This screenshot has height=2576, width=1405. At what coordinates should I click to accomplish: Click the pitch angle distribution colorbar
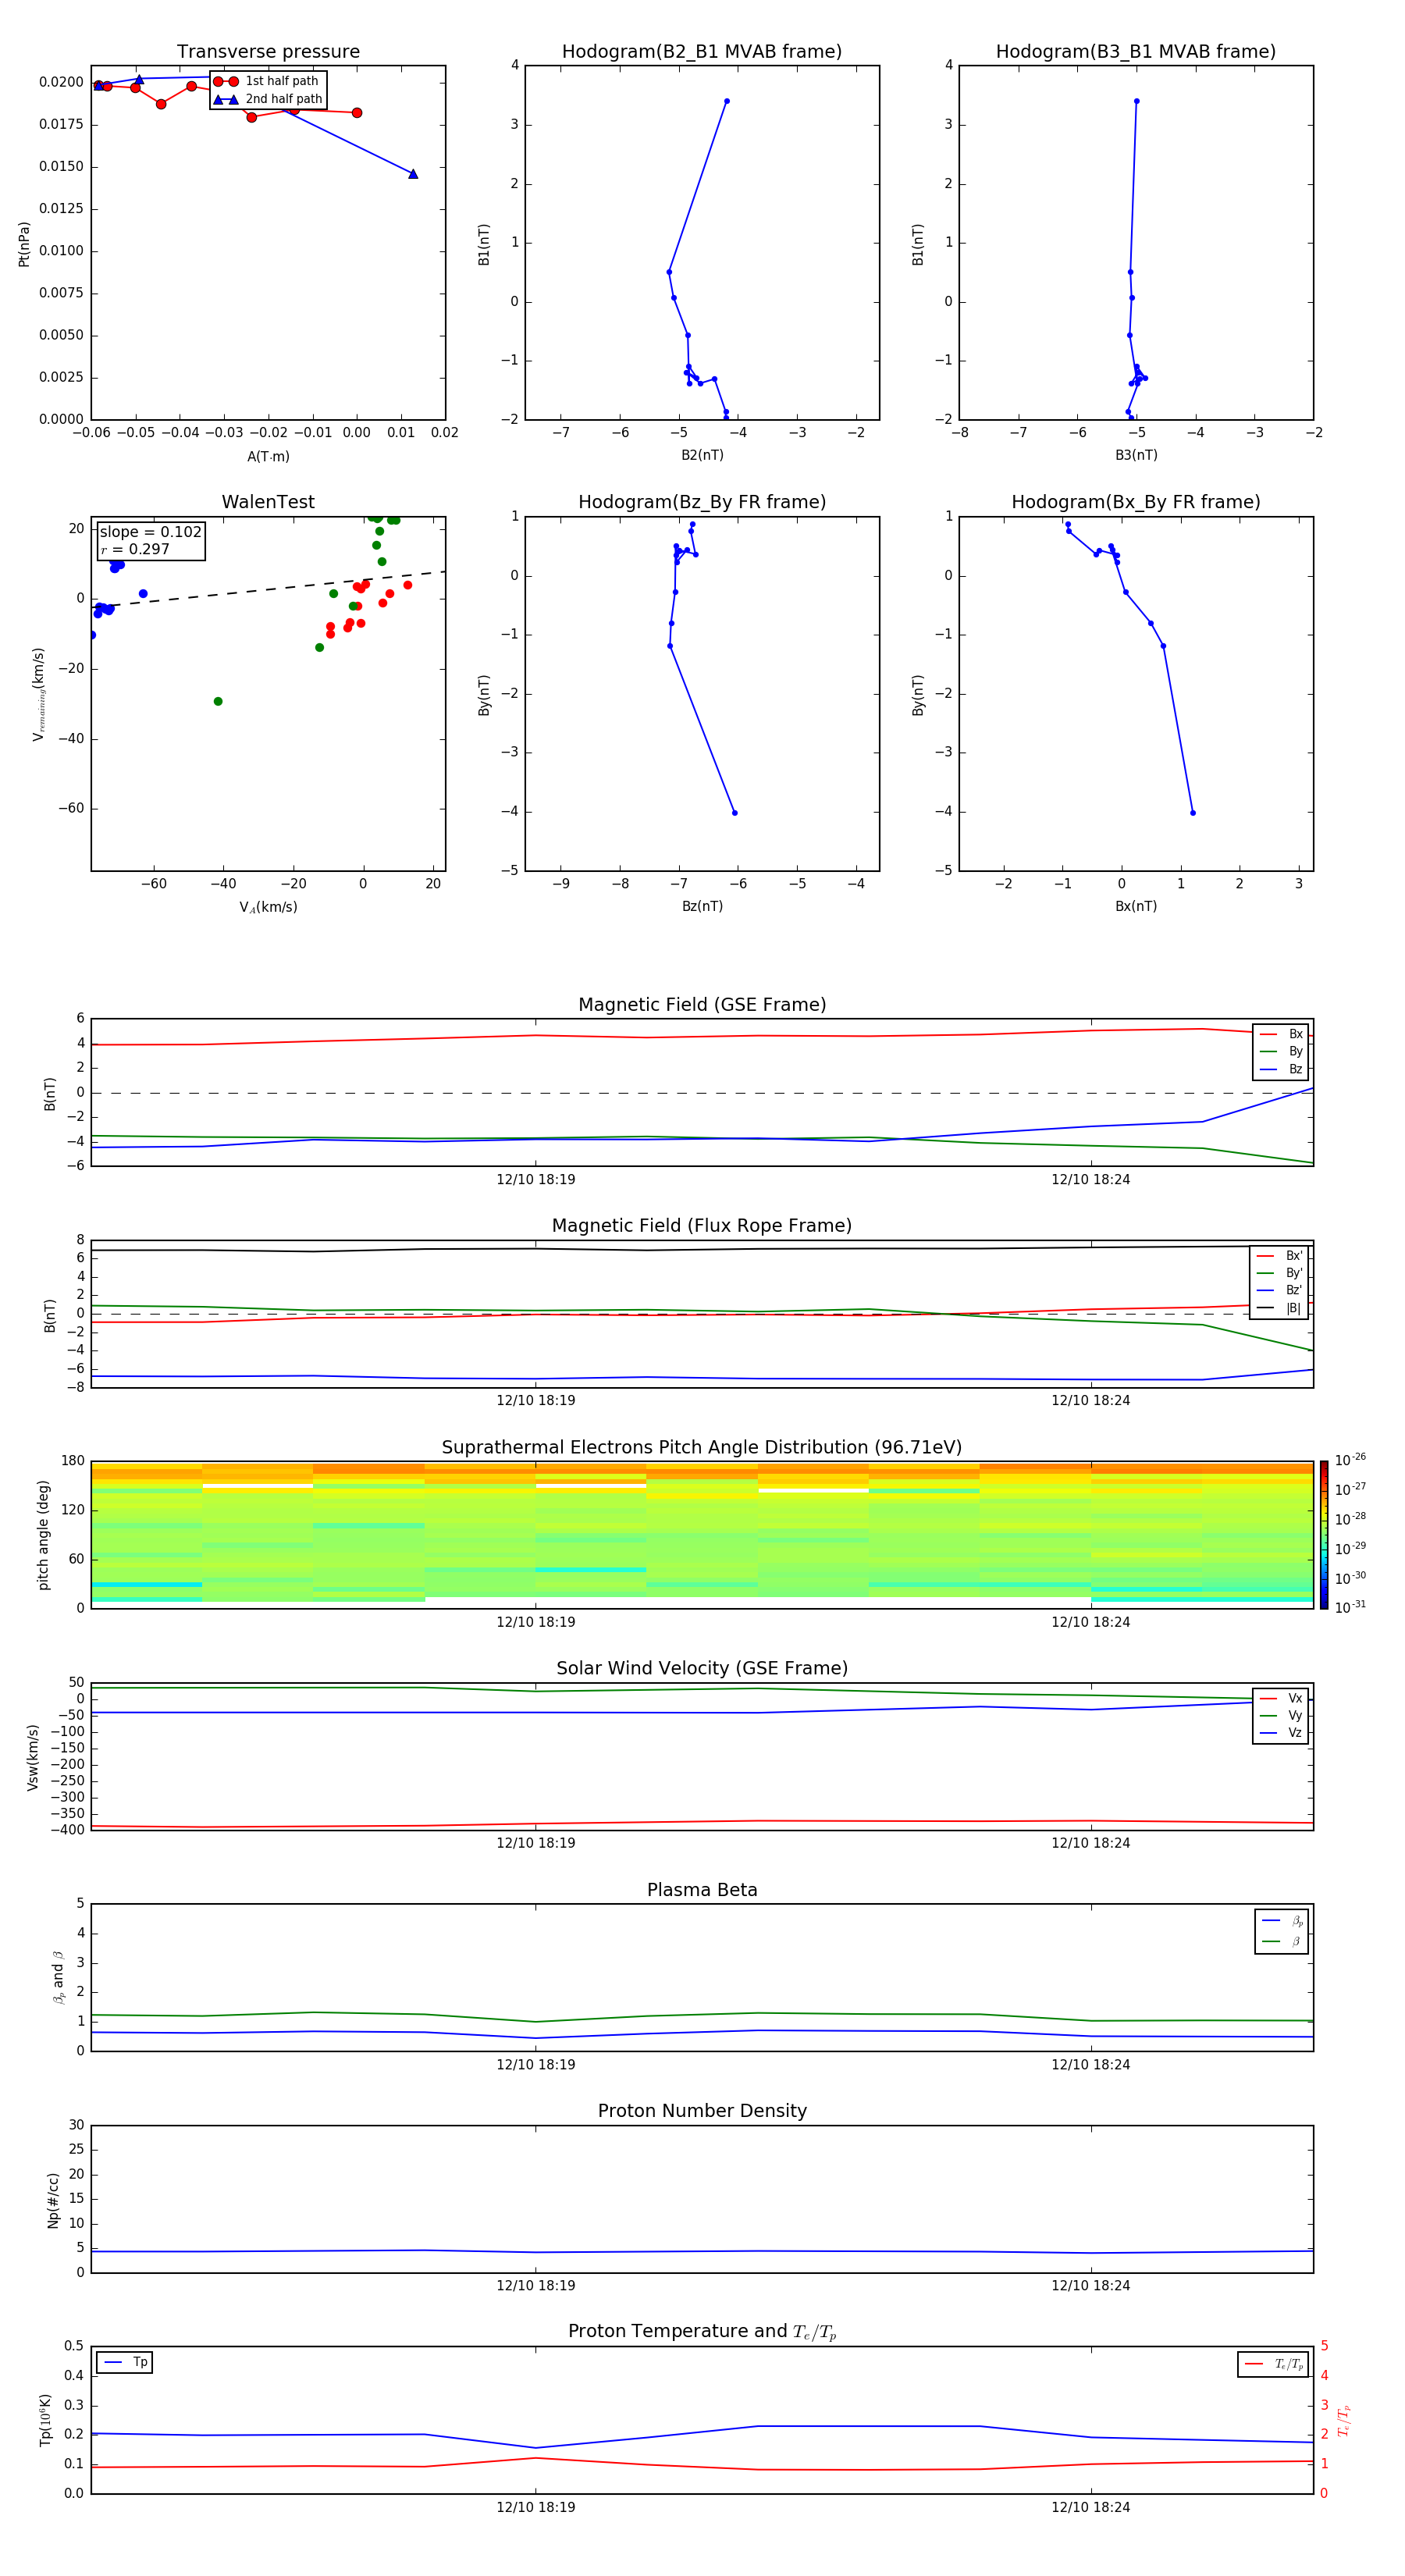[1323, 1534]
